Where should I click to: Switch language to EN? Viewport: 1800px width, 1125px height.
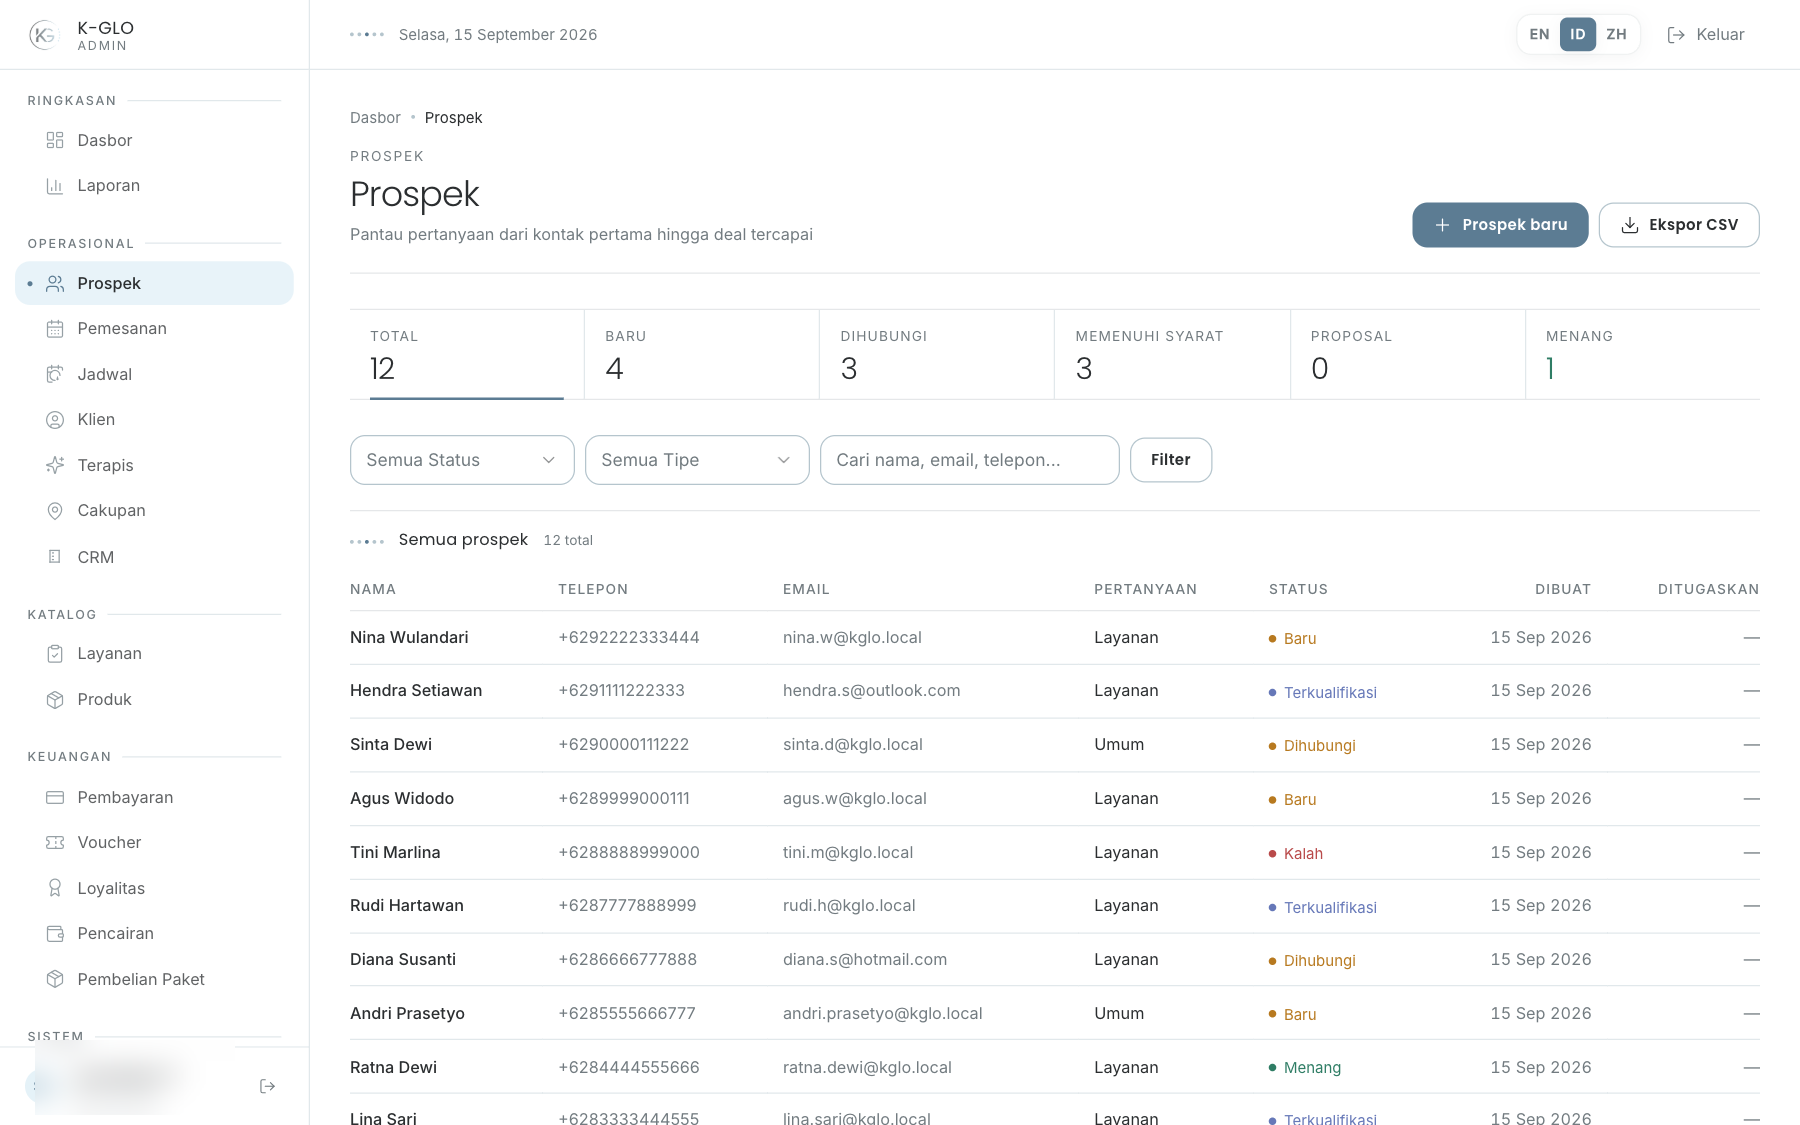[x=1539, y=34]
